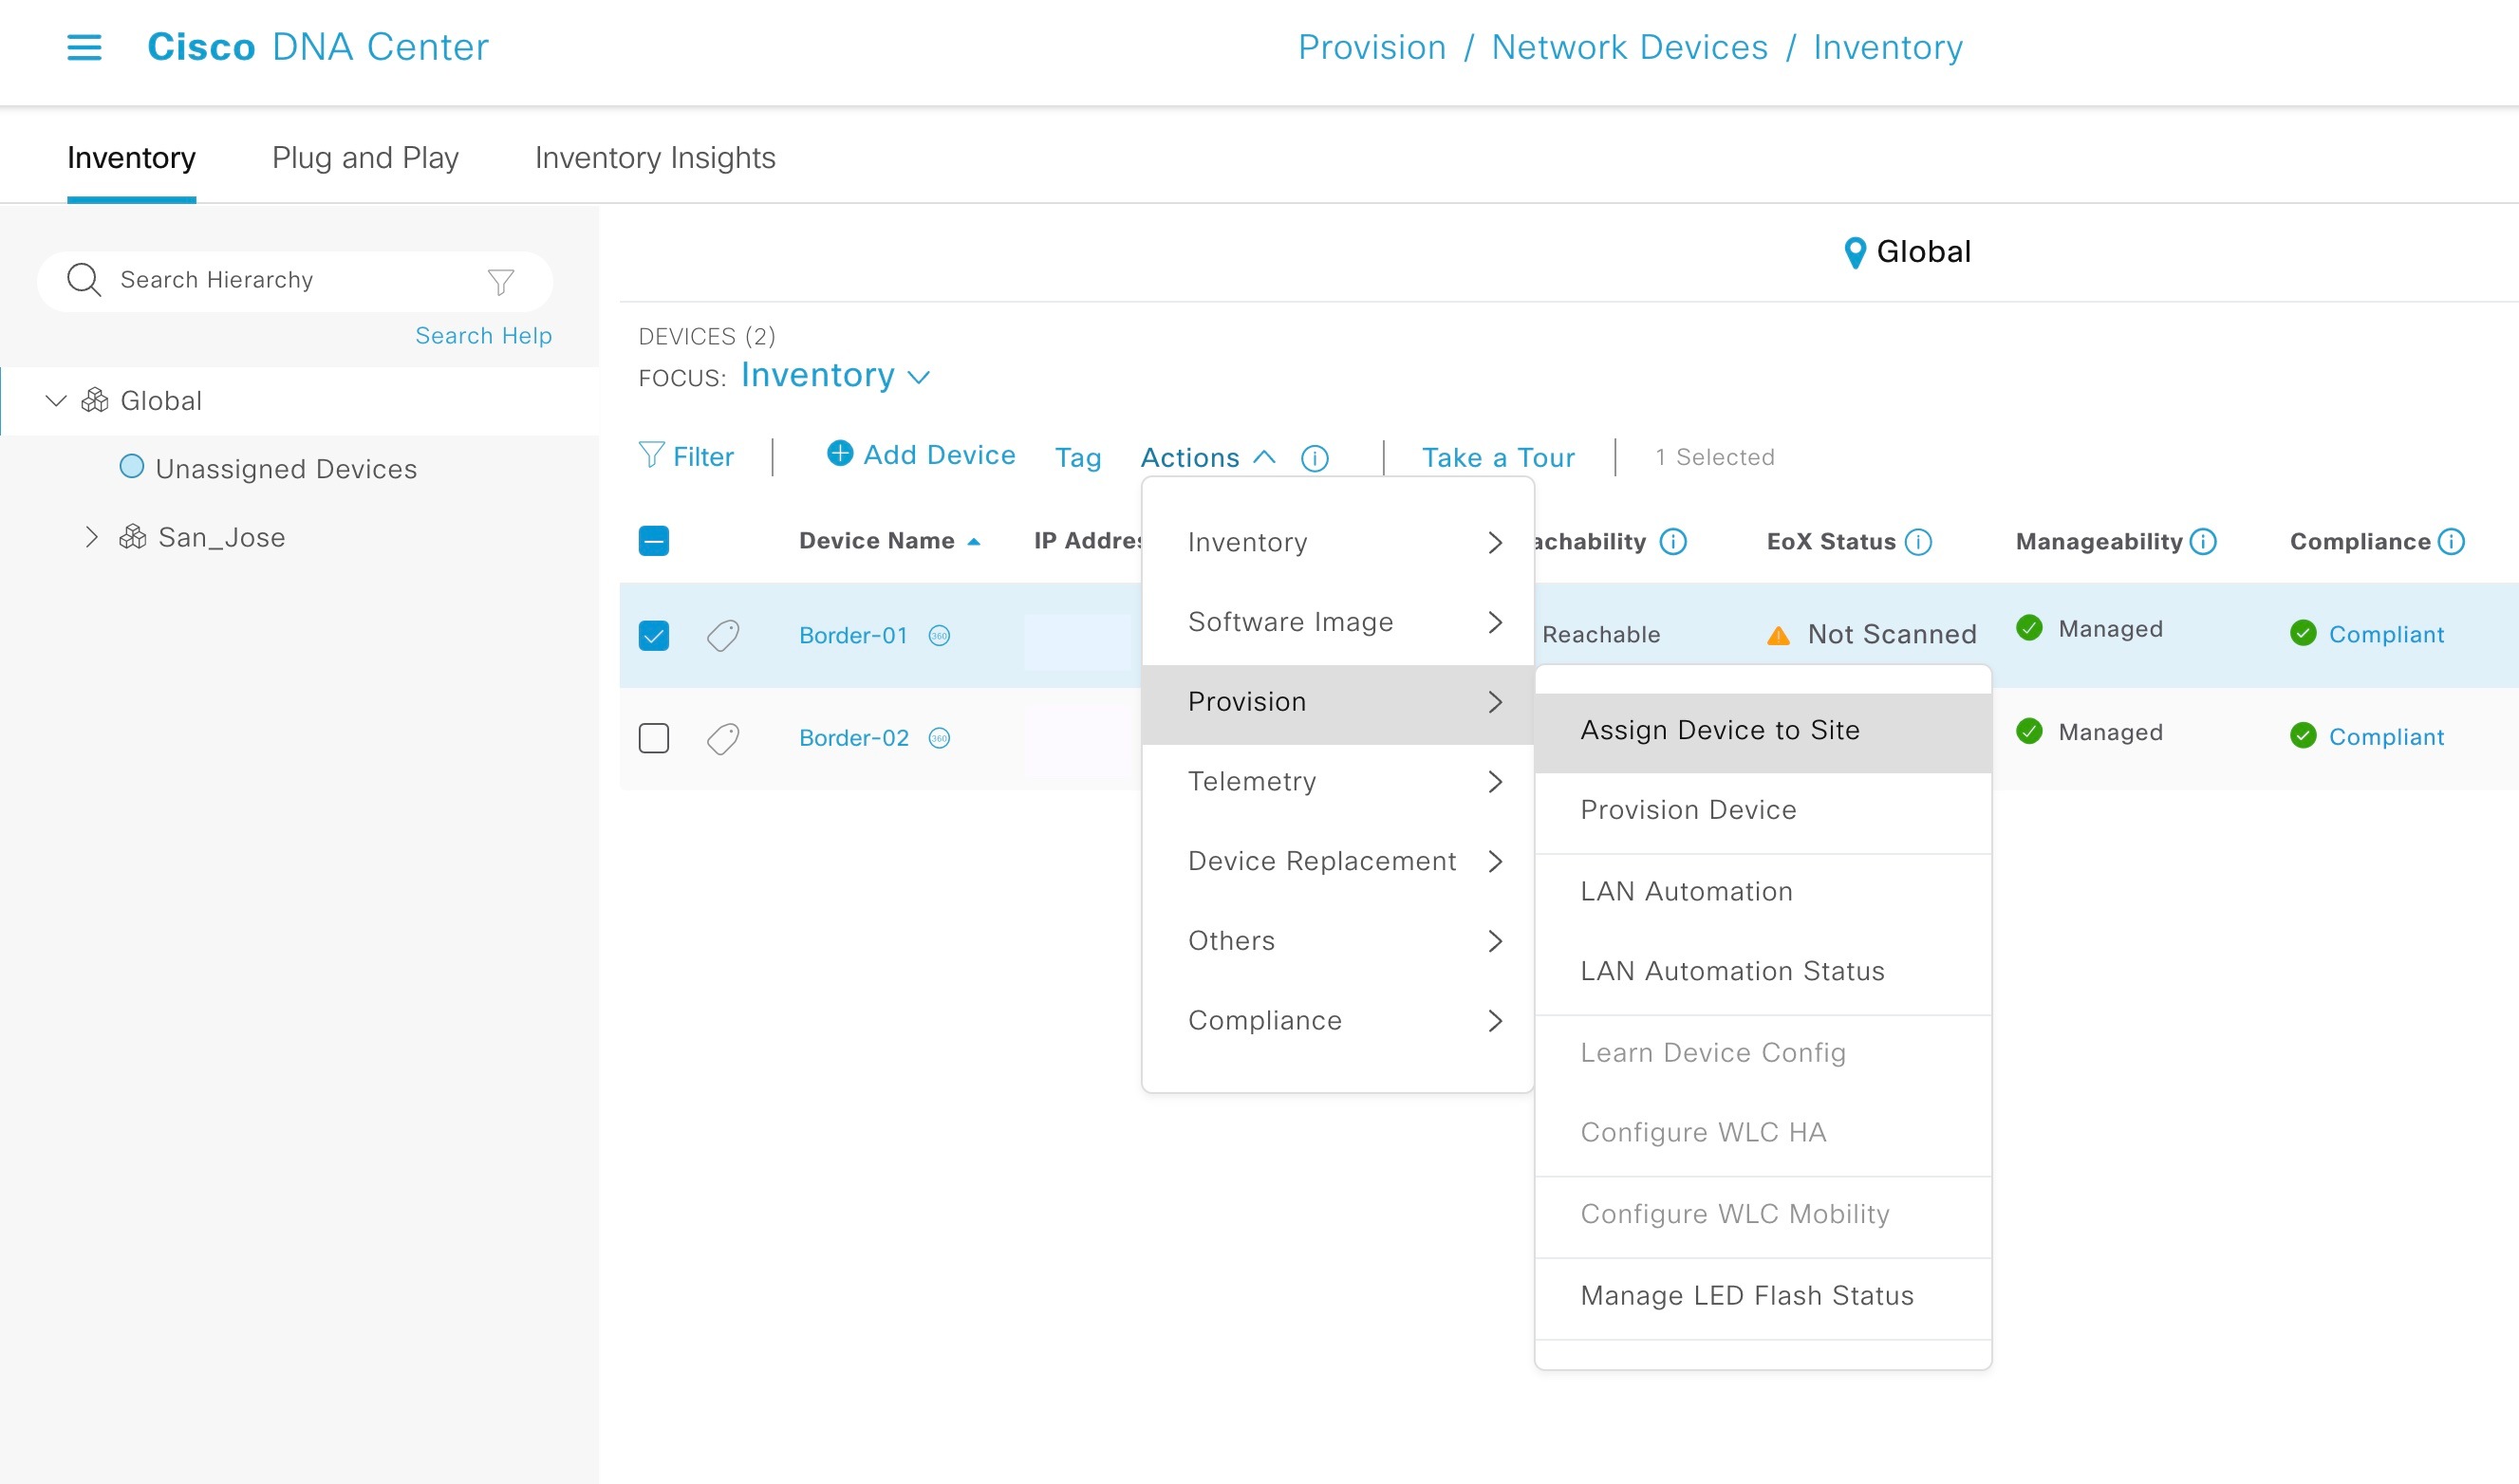Open the Search Help link
The height and width of the screenshot is (1484, 2519).
(483, 335)
